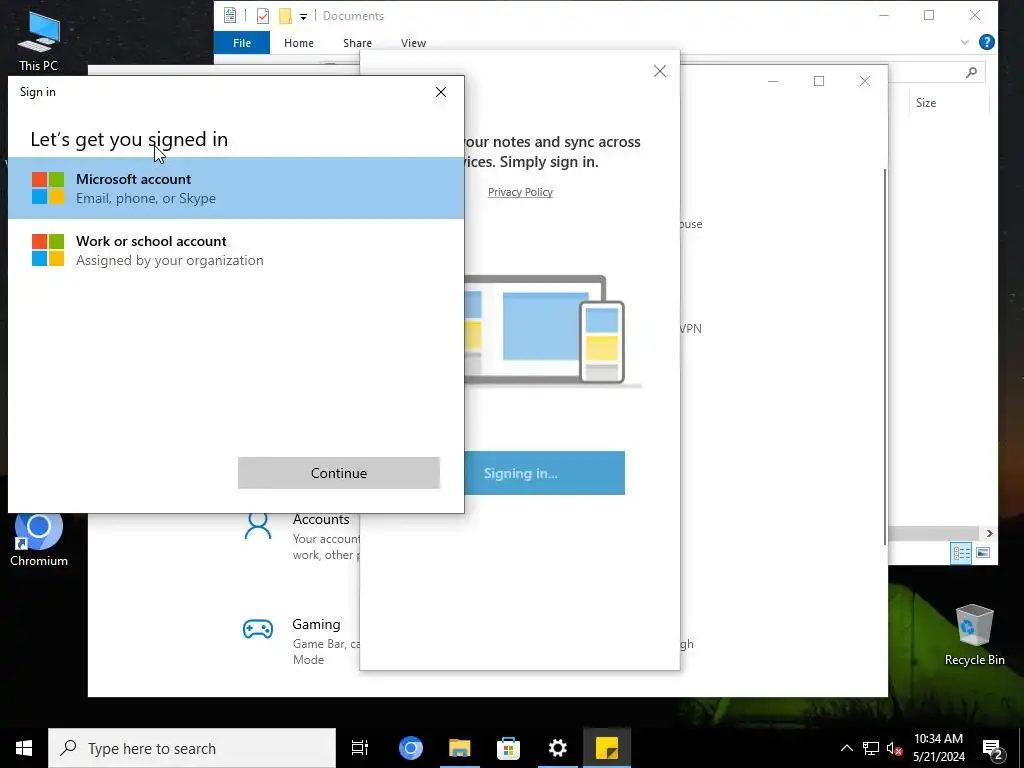
Task: Launch Chromium from the taskbar
Action: click(411, 748)
